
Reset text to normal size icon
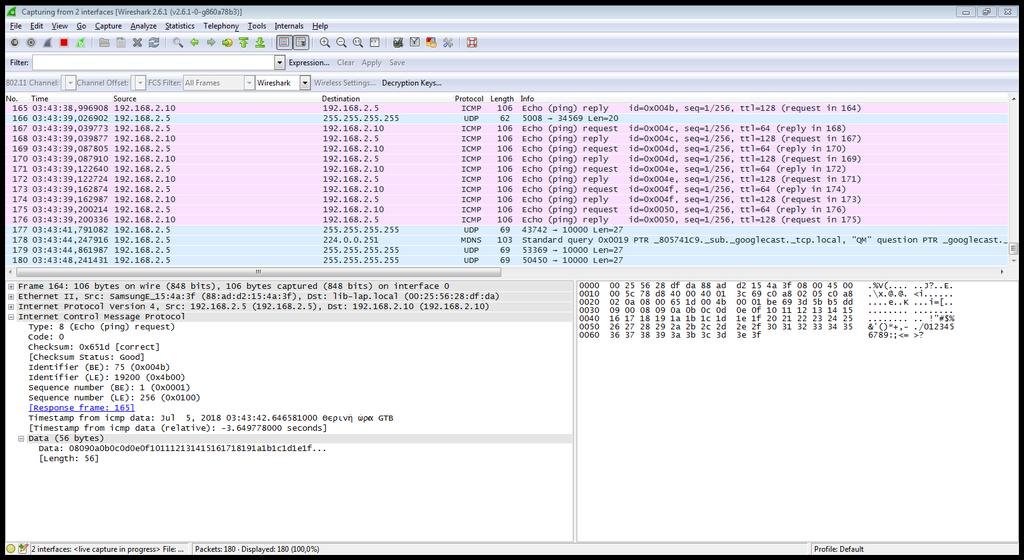pyautogui.click(x=358, y=42)
